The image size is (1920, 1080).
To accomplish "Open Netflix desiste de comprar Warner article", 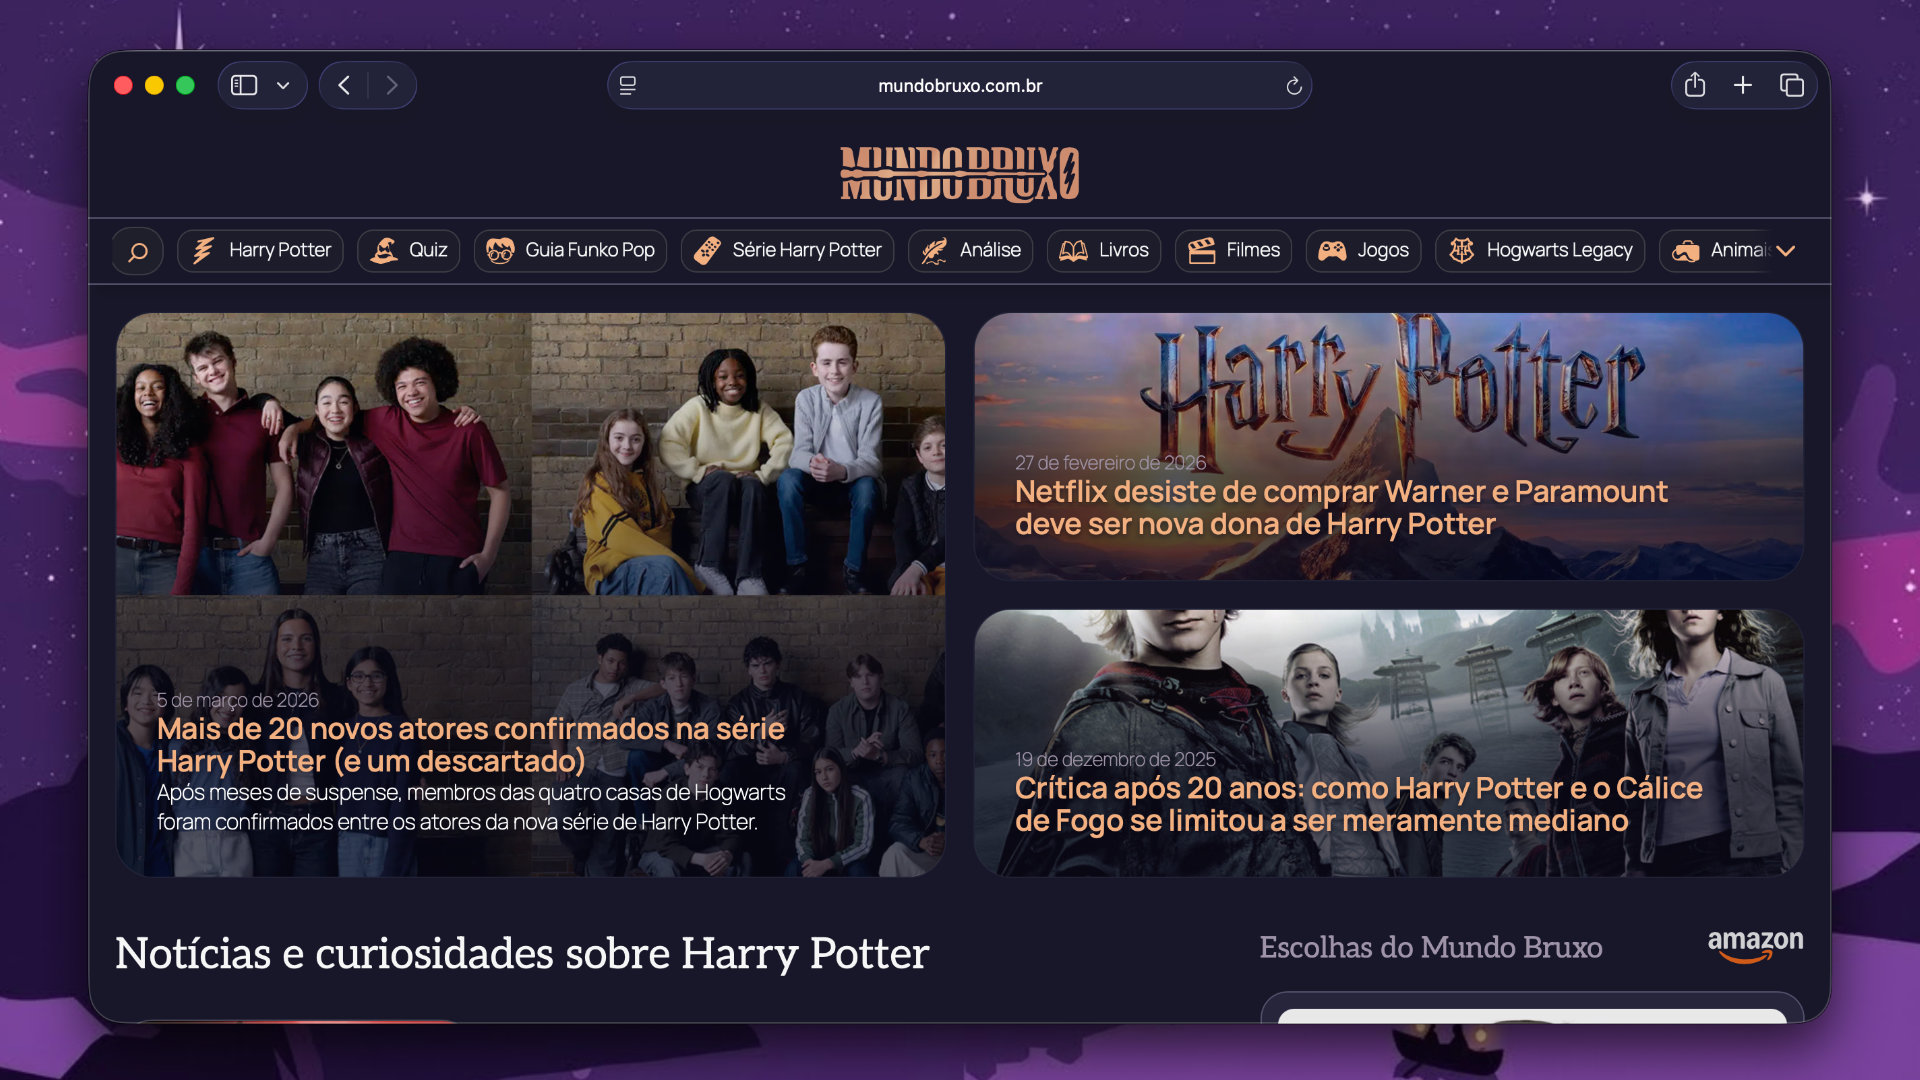I will (x=1340, y=507).
